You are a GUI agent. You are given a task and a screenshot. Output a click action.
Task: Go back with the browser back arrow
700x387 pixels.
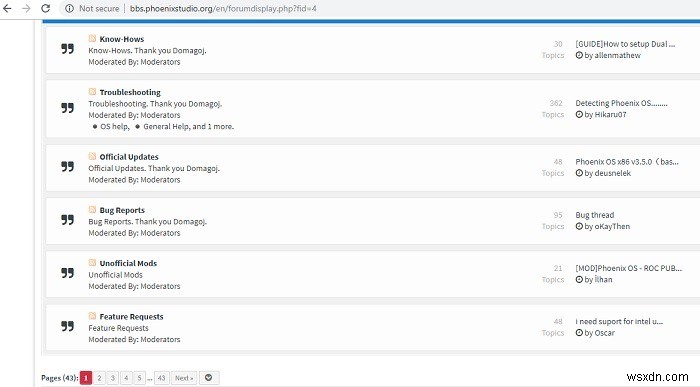pos(7,8)
